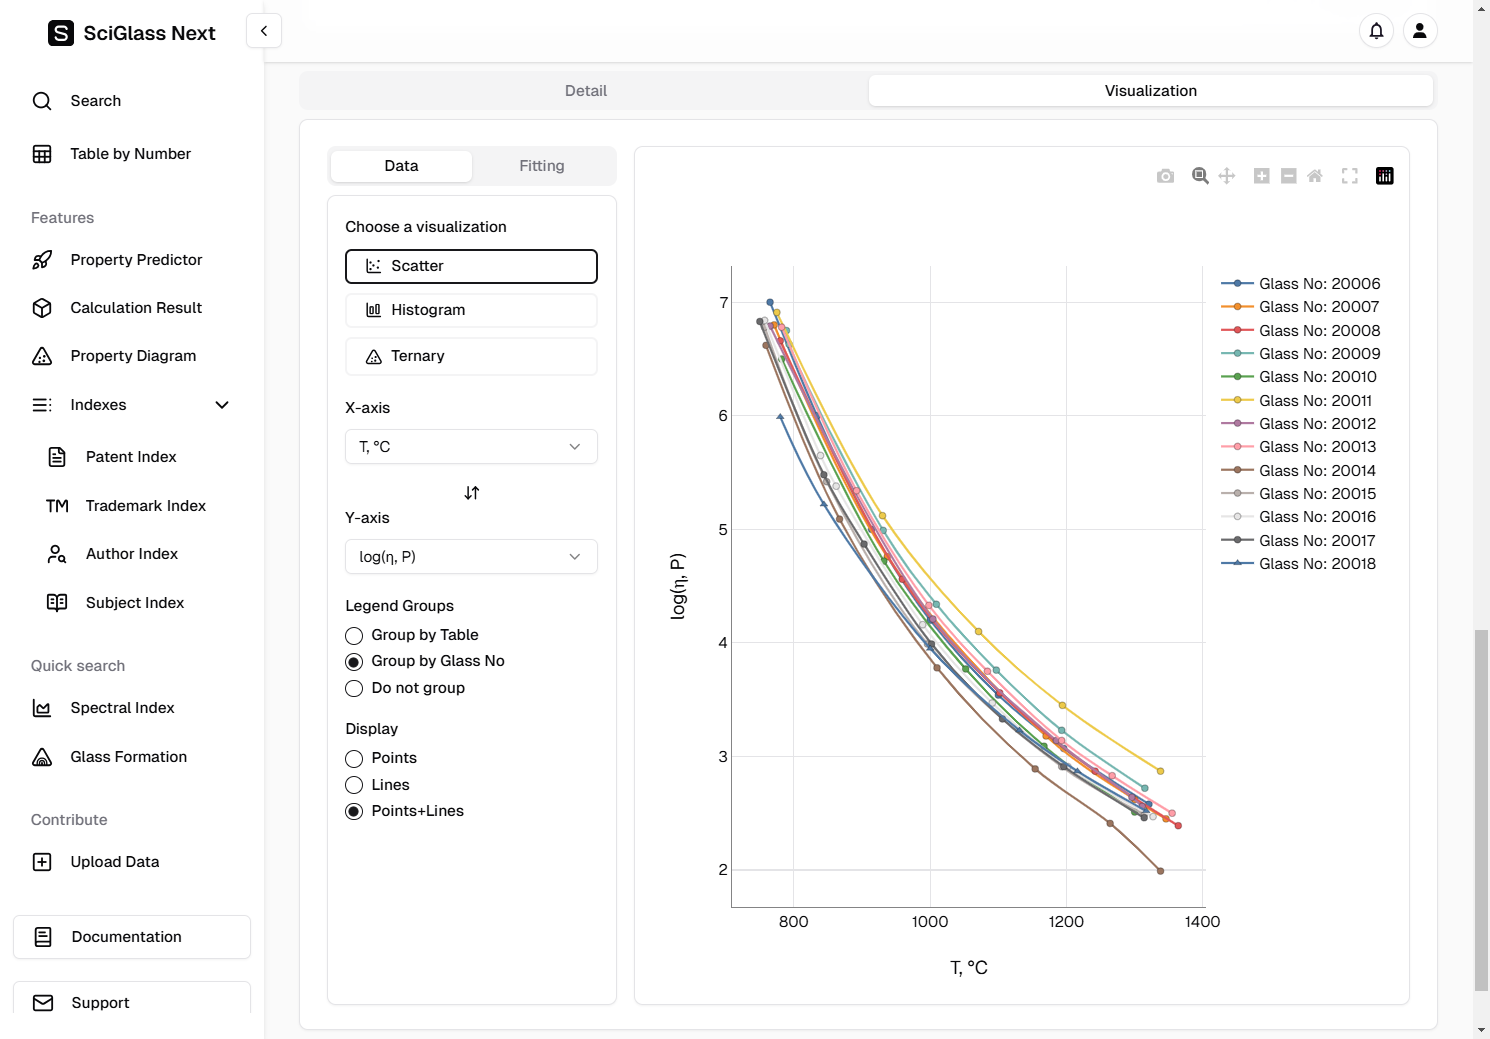This screenshot has height=1039, width=1490.
Task: Set display to Lines only
Action: click(x=354, y=786)
